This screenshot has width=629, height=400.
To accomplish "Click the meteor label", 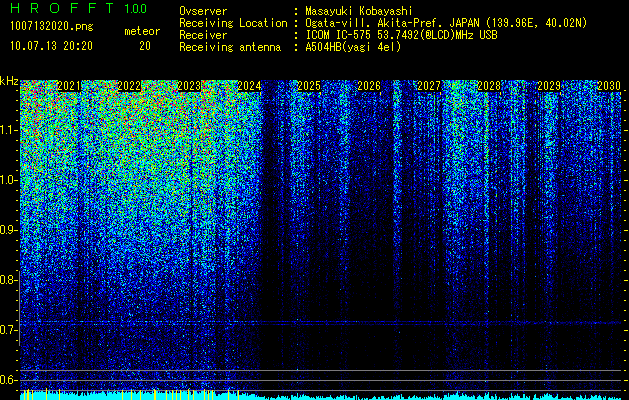I will click(142, 31).
